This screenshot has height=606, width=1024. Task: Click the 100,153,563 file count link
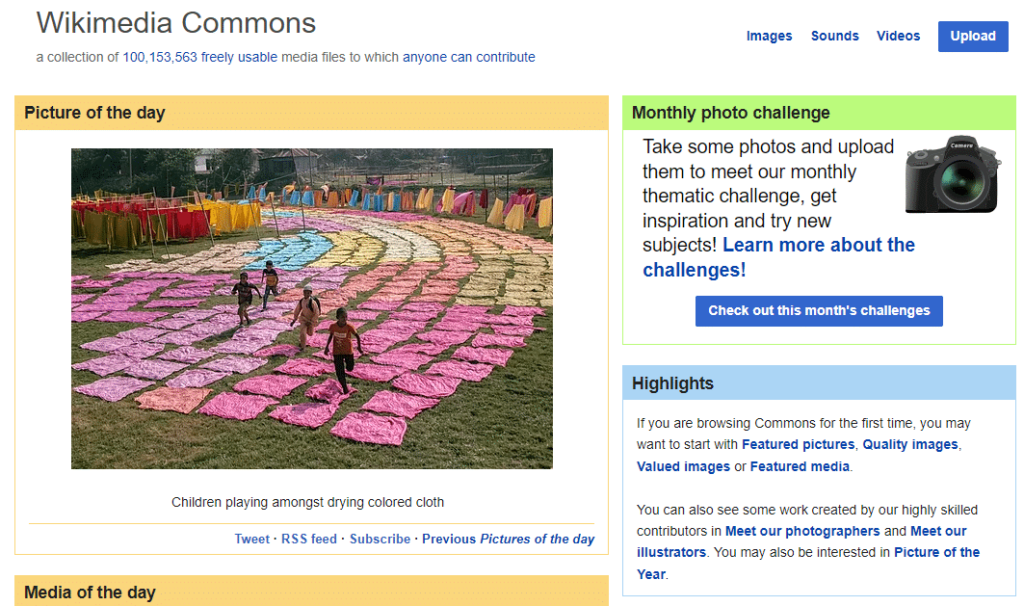160,57
